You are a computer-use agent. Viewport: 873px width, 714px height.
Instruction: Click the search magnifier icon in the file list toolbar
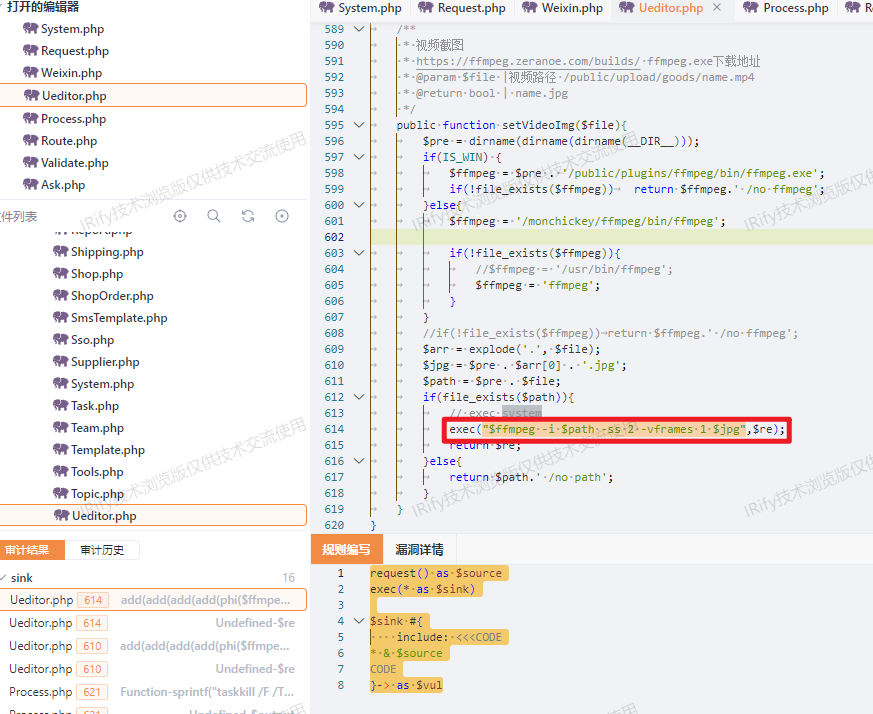[214, 216]
